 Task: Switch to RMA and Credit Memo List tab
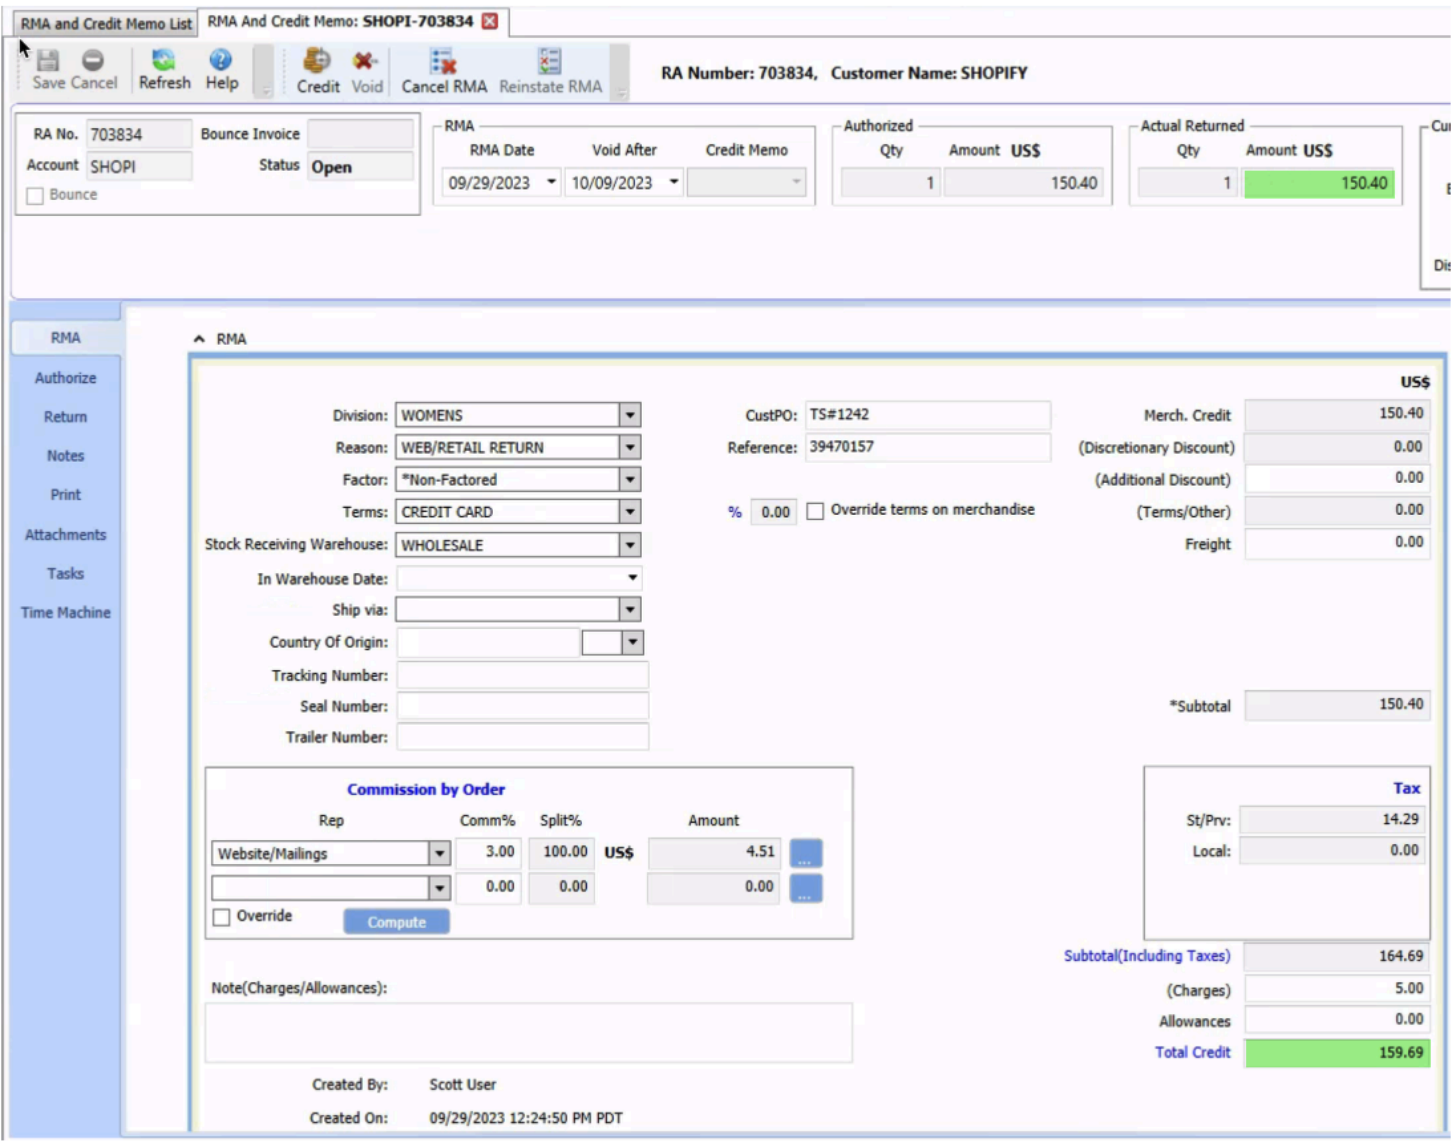(x=106, y=23)
